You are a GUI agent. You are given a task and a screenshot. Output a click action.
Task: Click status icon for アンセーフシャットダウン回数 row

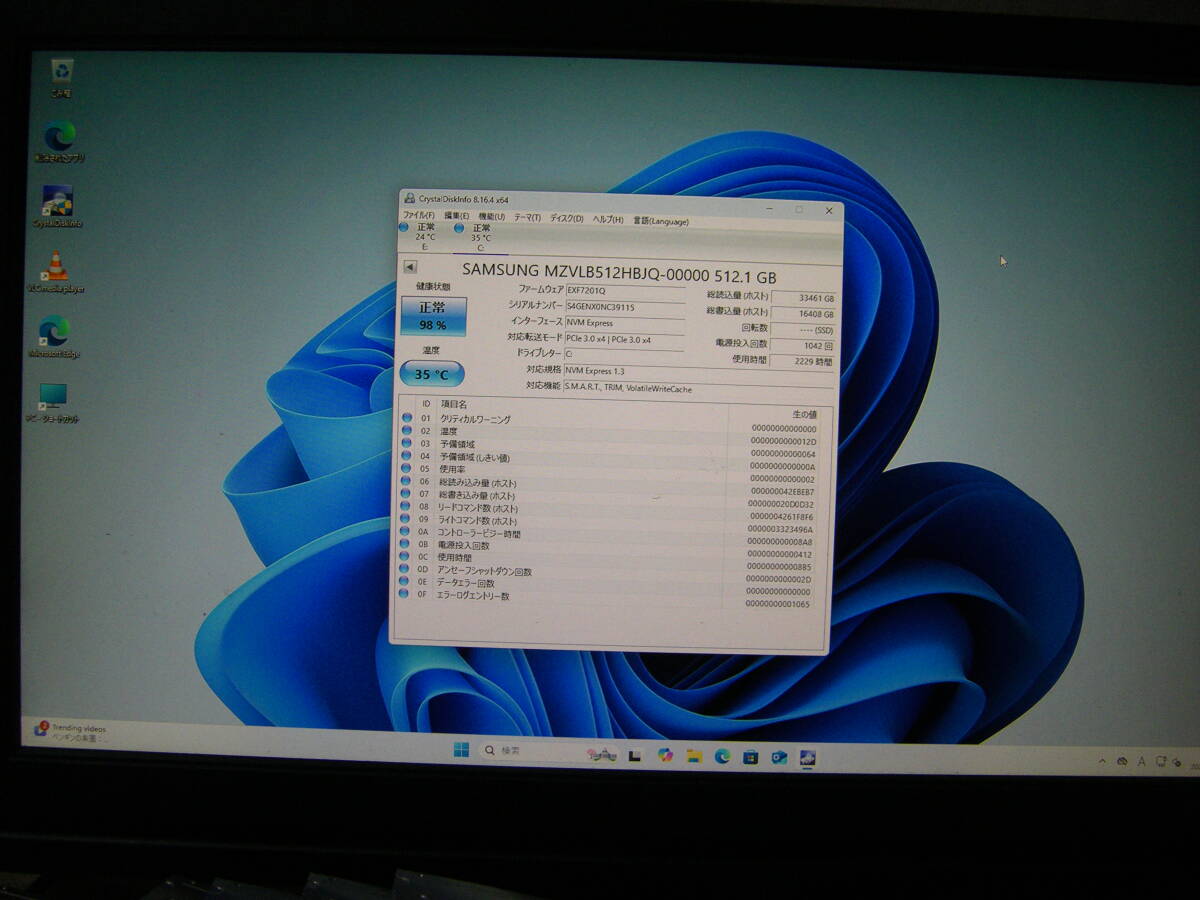[405, 569]
